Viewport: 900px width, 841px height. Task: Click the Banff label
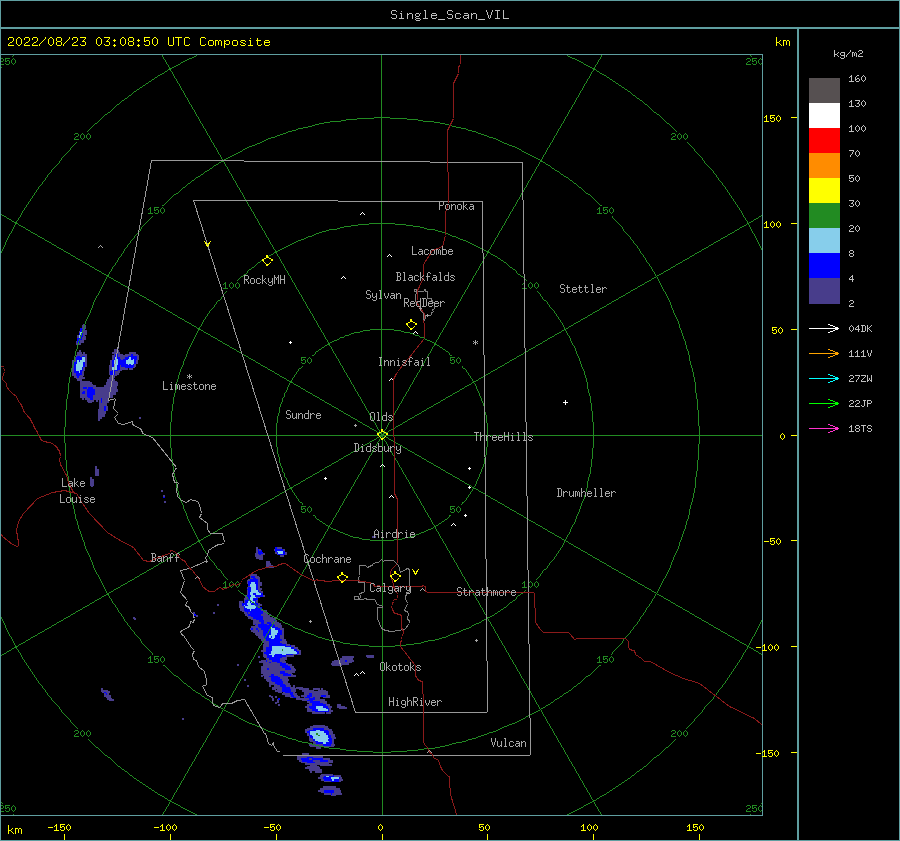click(x=165, y=557)
